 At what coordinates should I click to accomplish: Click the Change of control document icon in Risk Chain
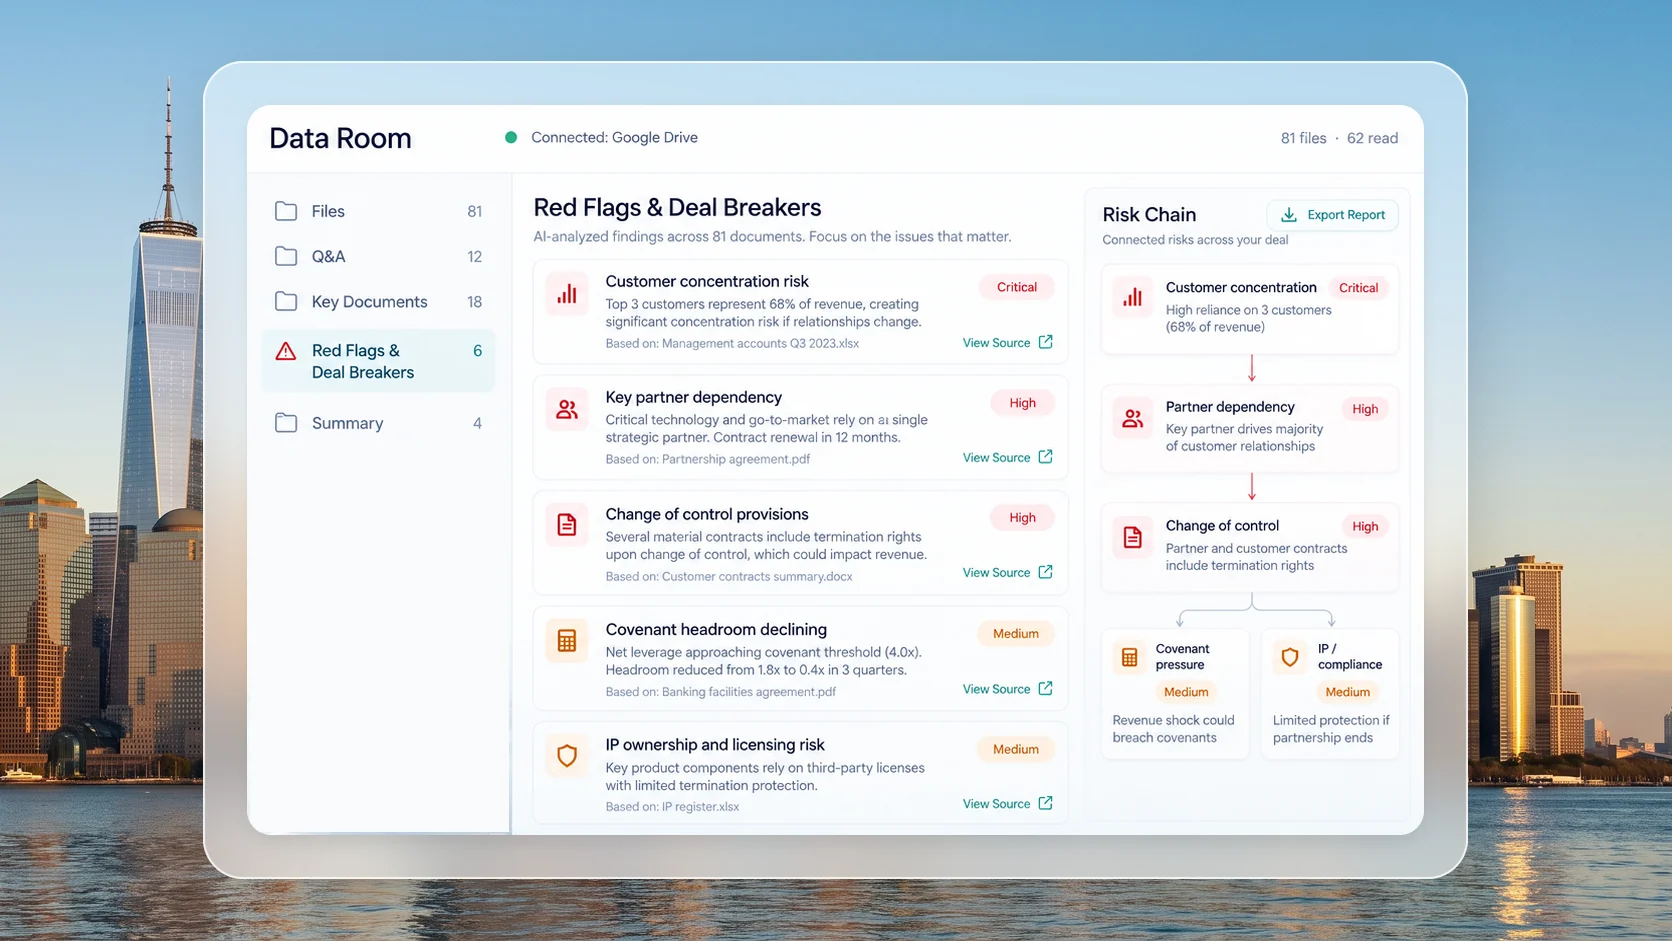point(1133,537)
